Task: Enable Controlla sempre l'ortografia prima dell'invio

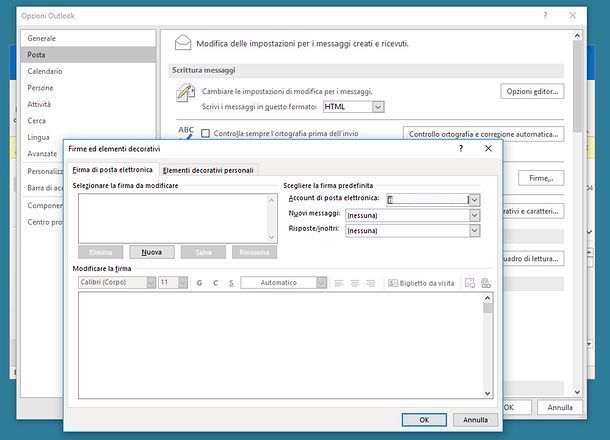Action: (x=205, y=133)
